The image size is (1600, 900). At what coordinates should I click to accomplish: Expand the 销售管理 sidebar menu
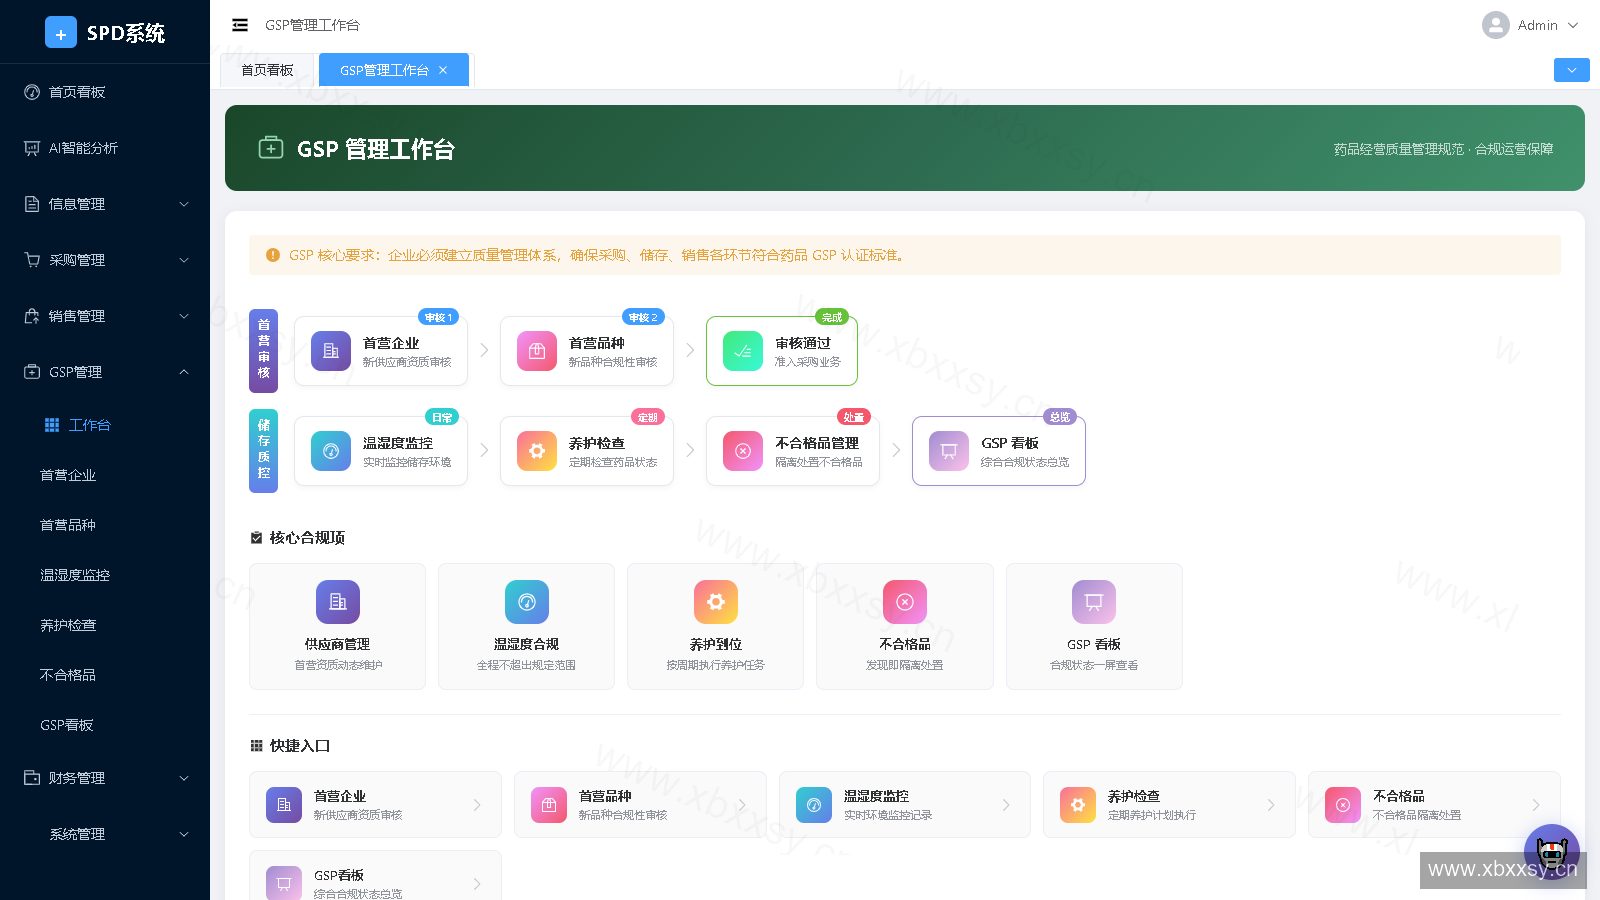[x=105, y=316]
